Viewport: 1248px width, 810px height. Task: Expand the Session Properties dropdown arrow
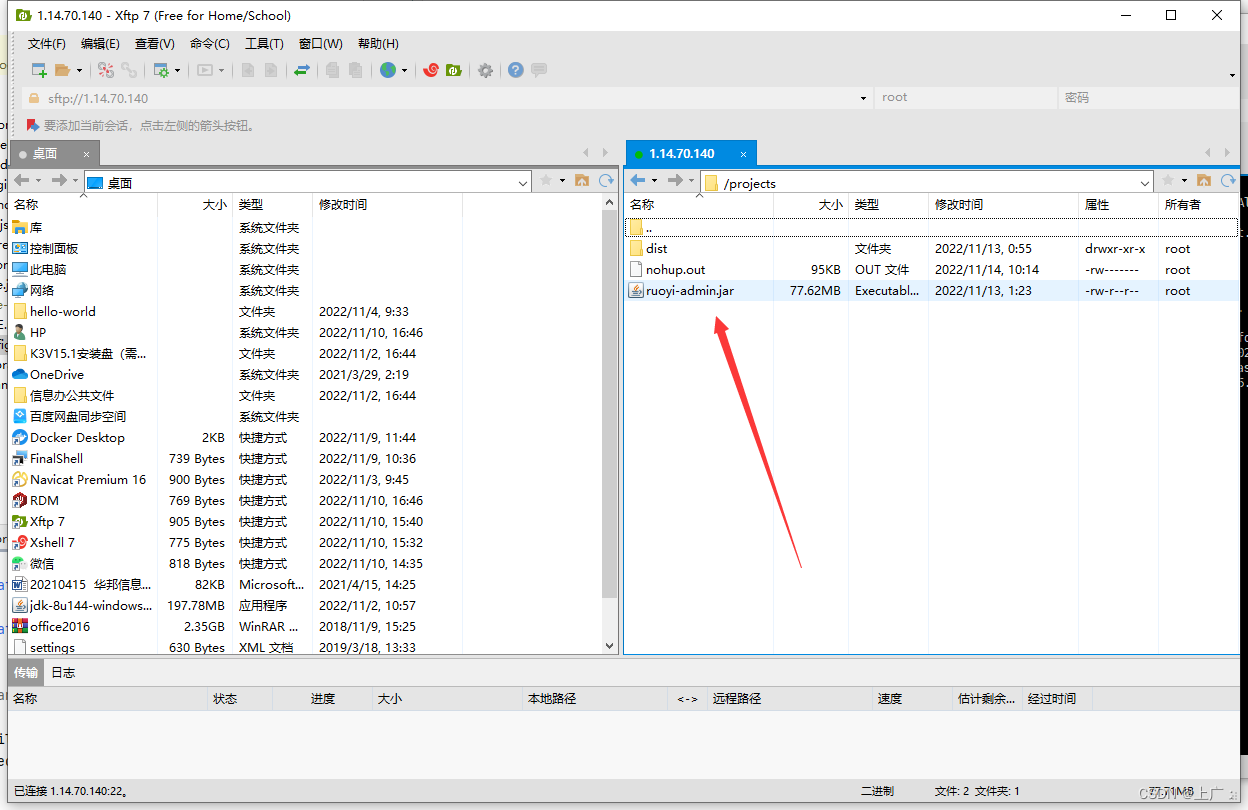[x=177, y=70]
